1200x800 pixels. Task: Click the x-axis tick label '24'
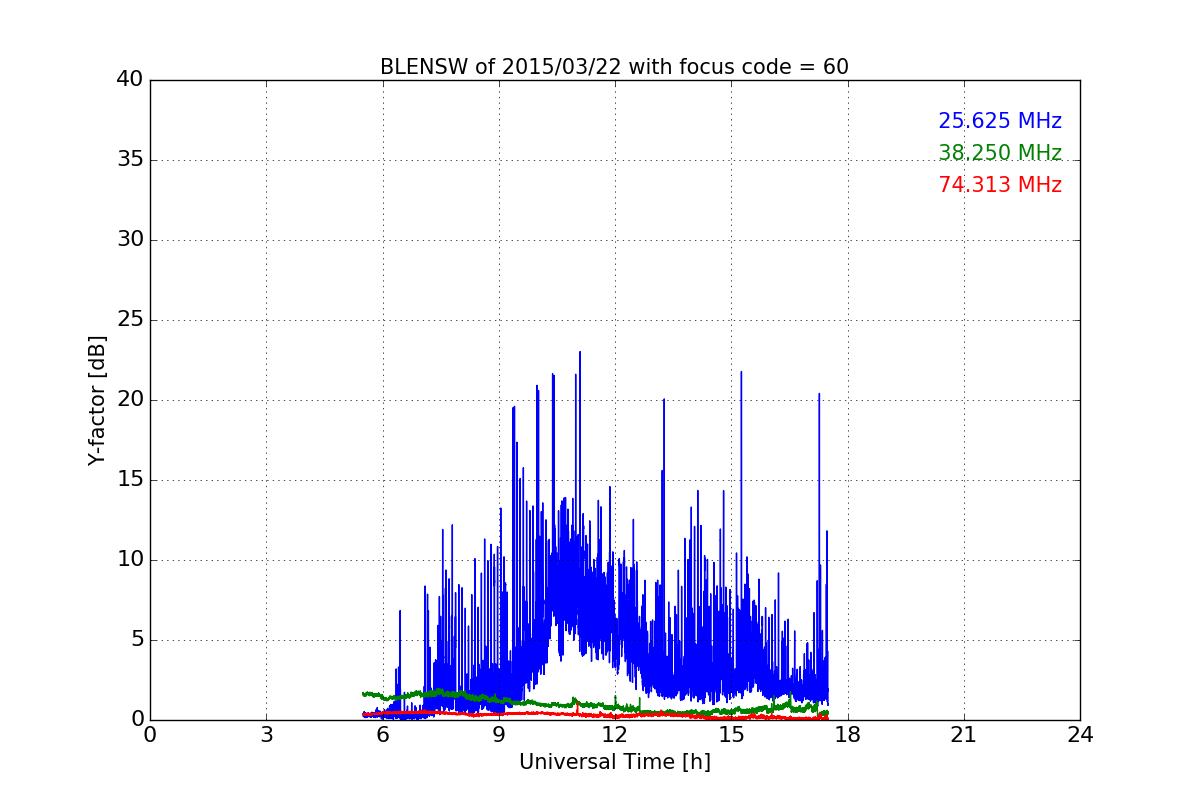(x=1080, y=735)
